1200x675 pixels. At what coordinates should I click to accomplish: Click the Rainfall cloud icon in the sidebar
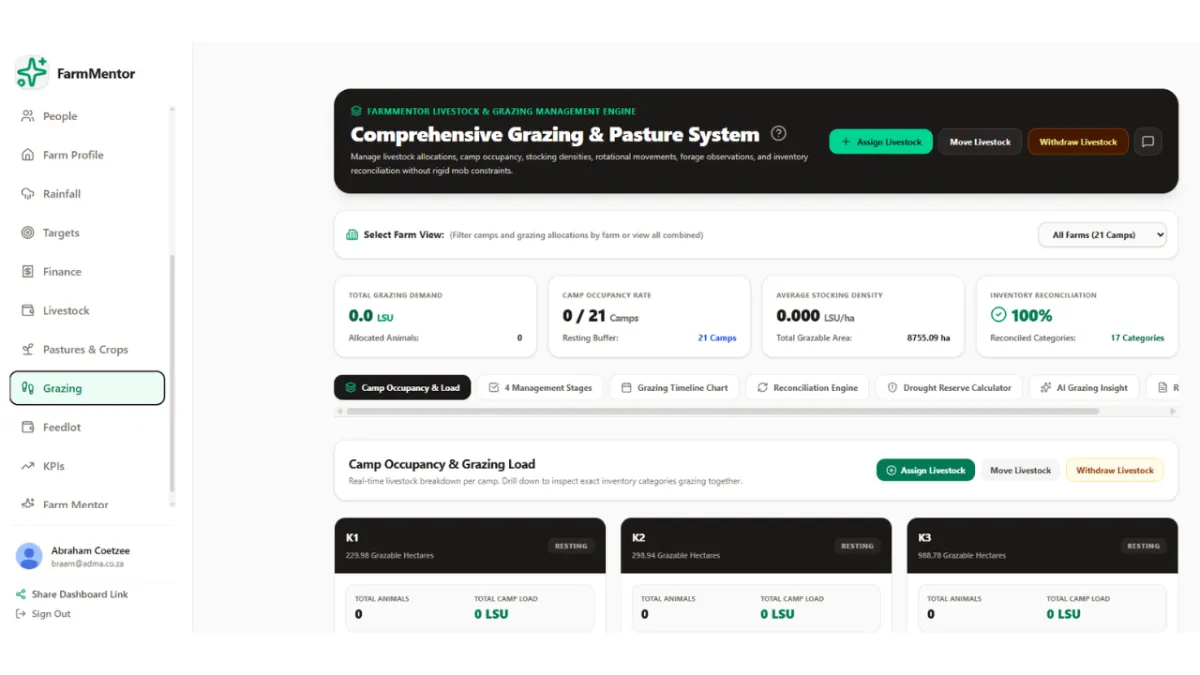point(28,194)
